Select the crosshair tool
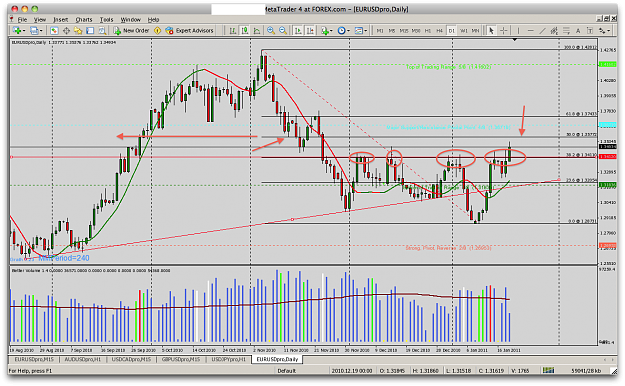Image resolution: width=625 pixels, height=386 pixels. click(503, 31)
